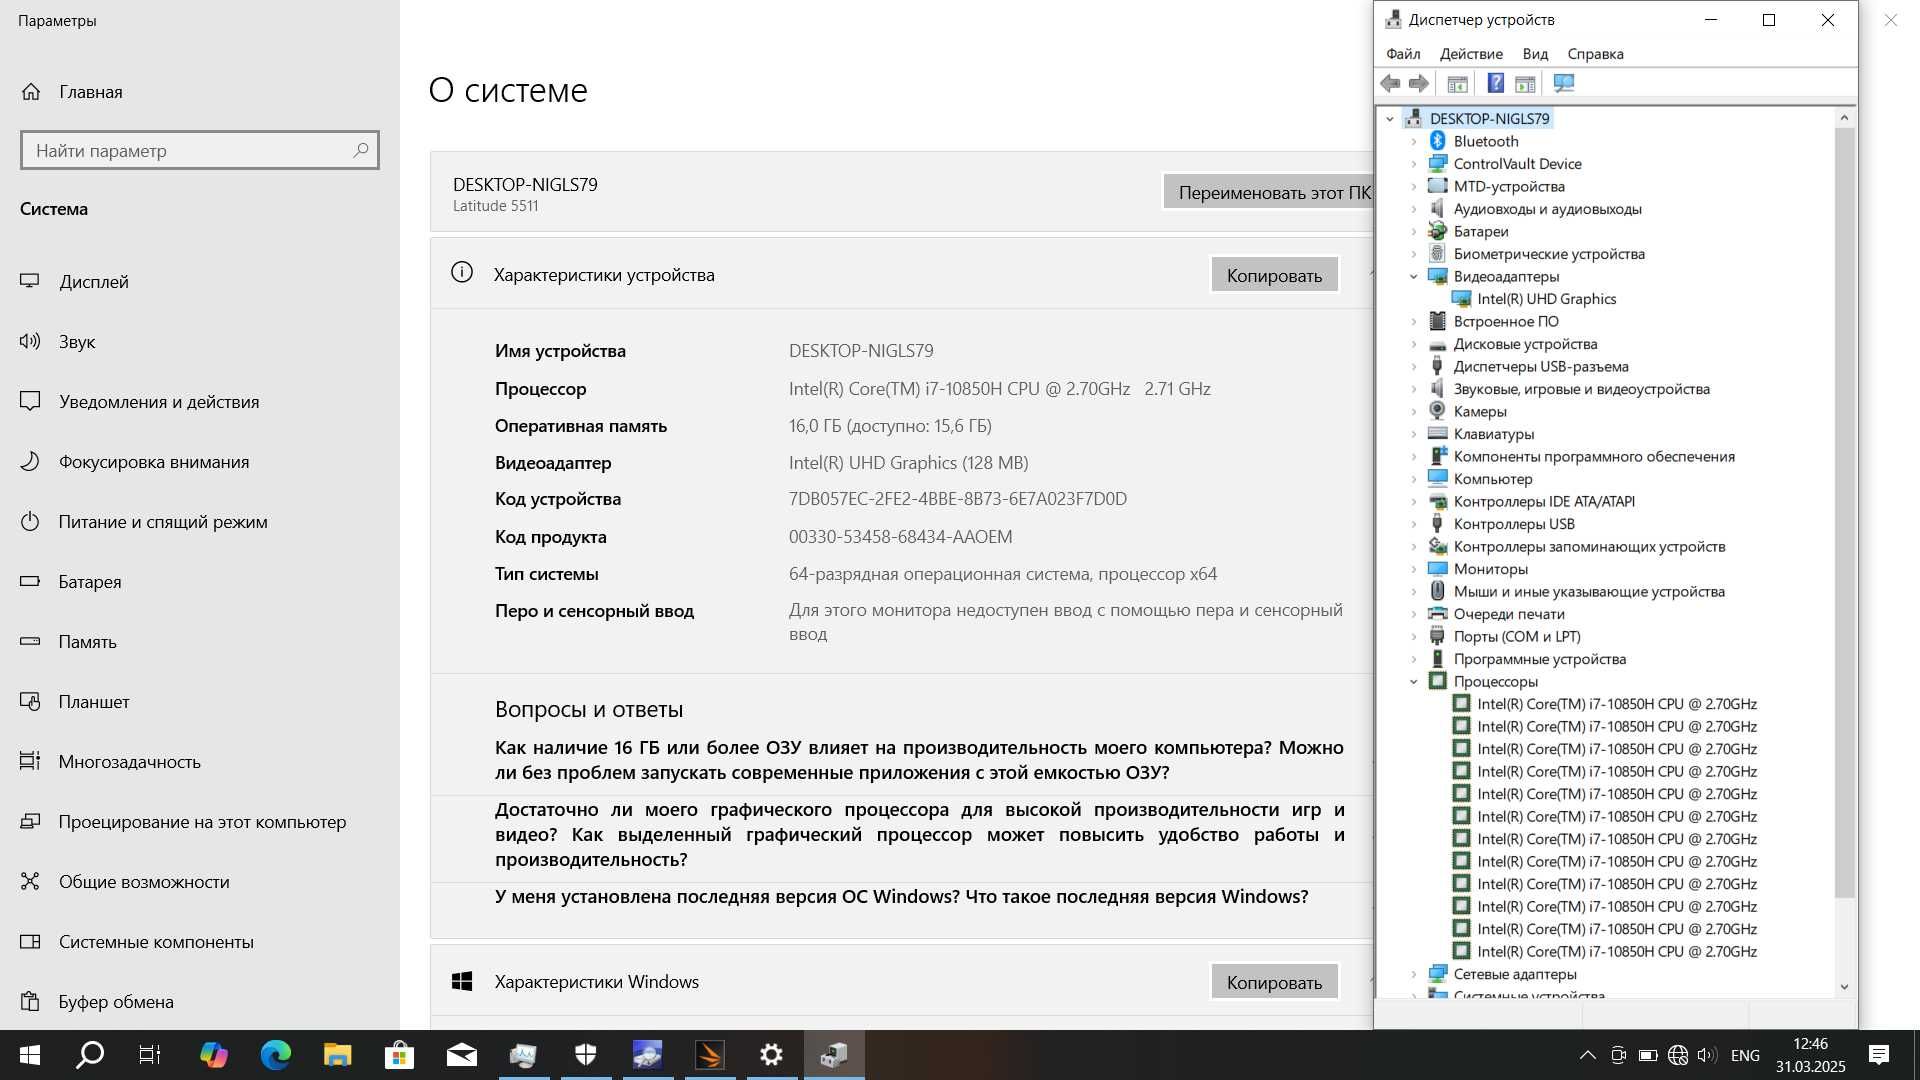The image size is (1920, 1080).
Task: Open taskbar Search magnifier
Action: (x=90, y=1055)
